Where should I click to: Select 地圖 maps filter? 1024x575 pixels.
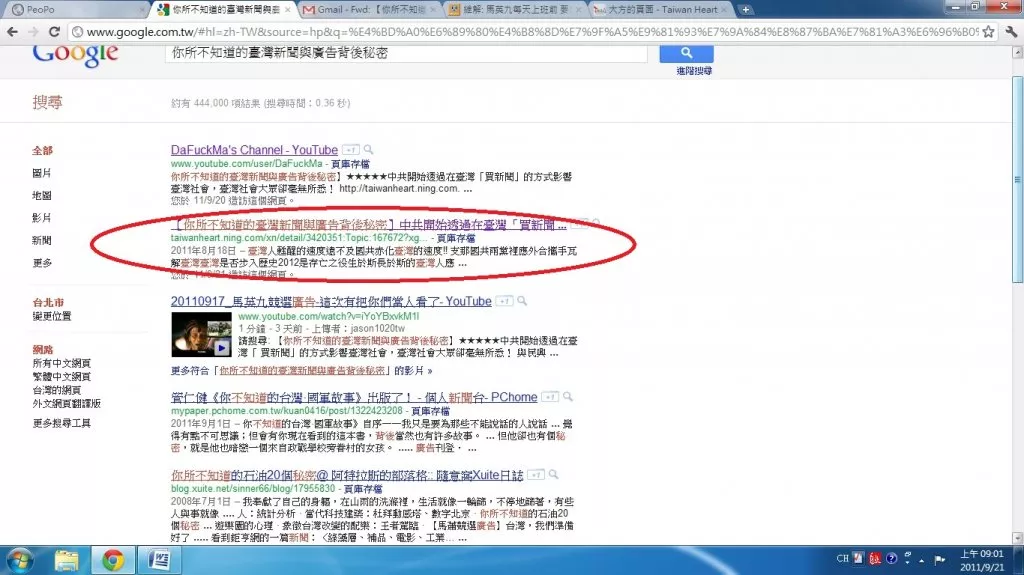coord(42,195)
